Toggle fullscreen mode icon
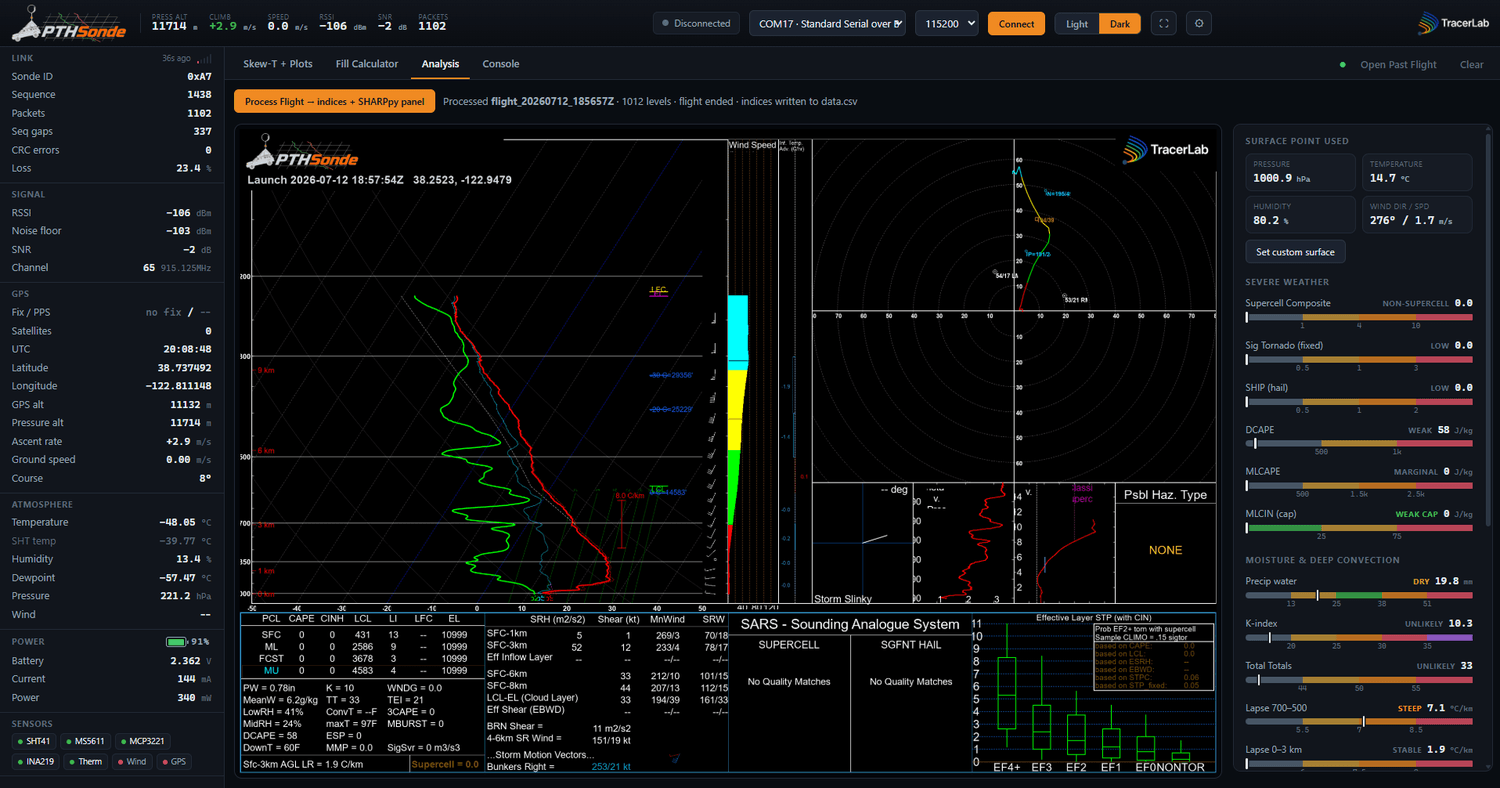1500x788 pixels. [1163, 23]
